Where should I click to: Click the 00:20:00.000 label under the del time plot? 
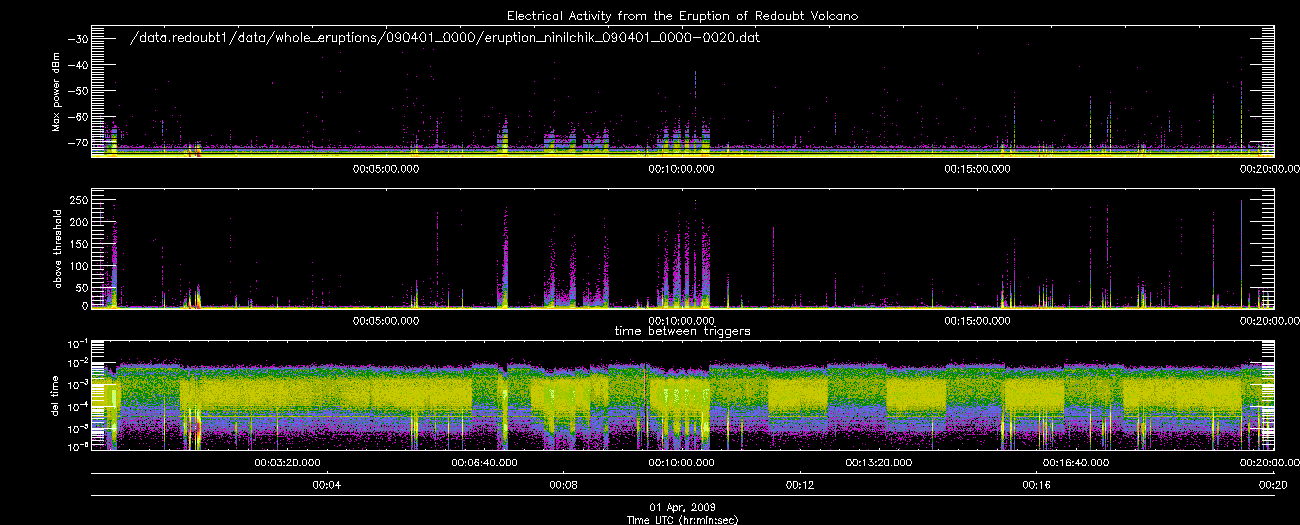tap(1272, 463)
